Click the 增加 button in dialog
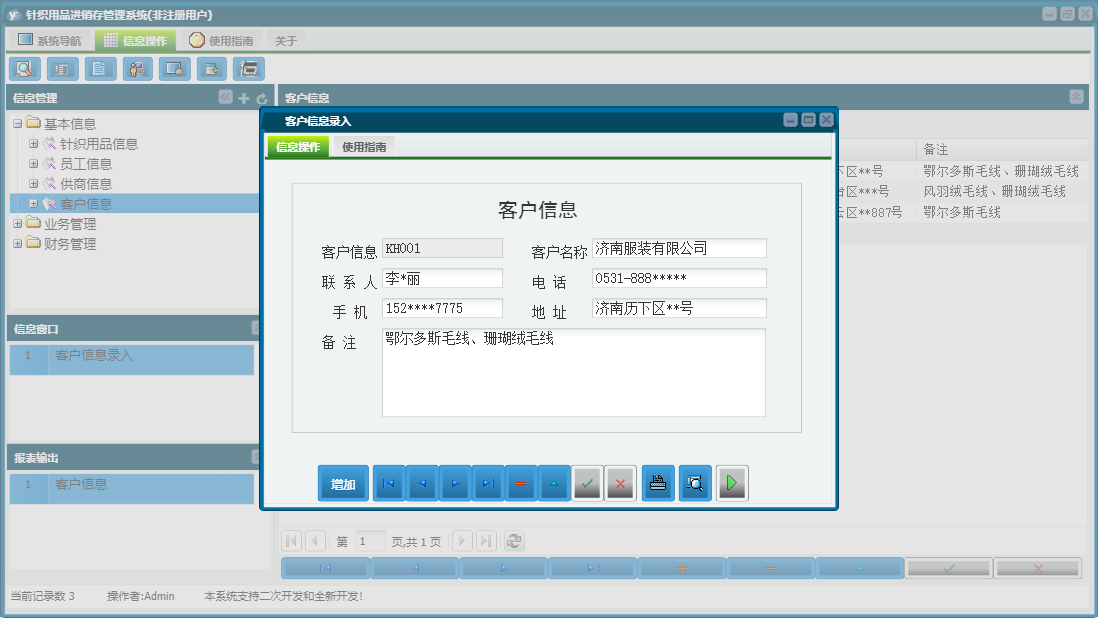This screenshot has width=1098, height=618. pyautogui.click(x=343, y=484)
